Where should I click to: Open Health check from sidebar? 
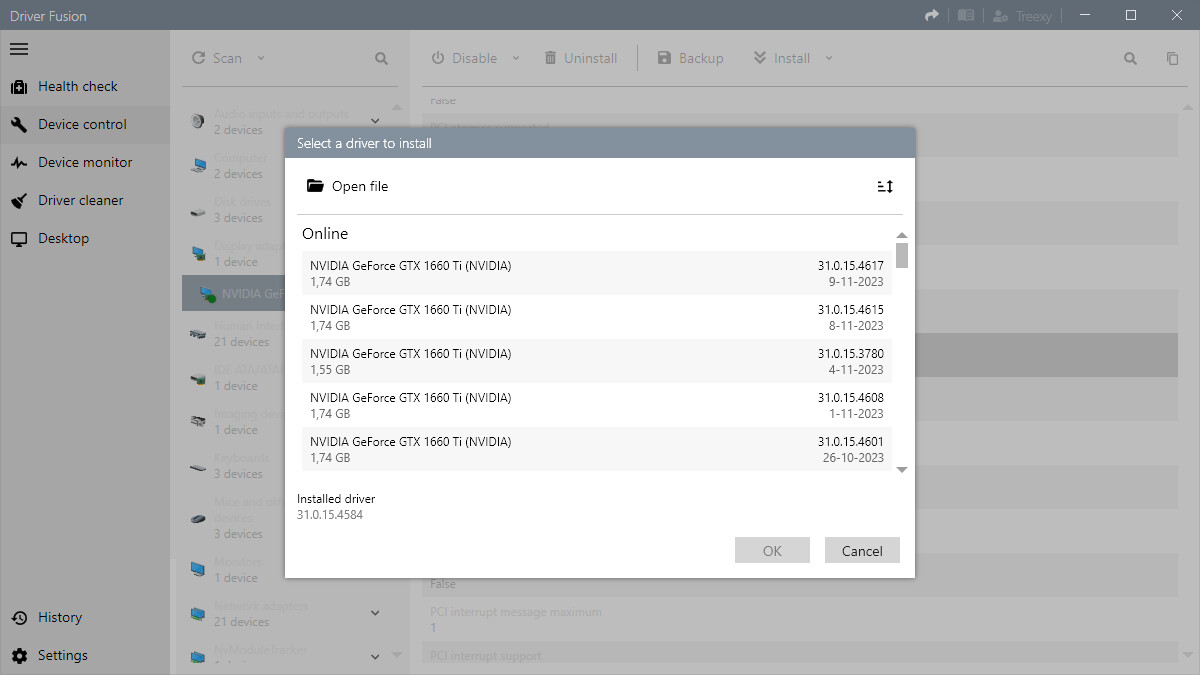(77, 87)
